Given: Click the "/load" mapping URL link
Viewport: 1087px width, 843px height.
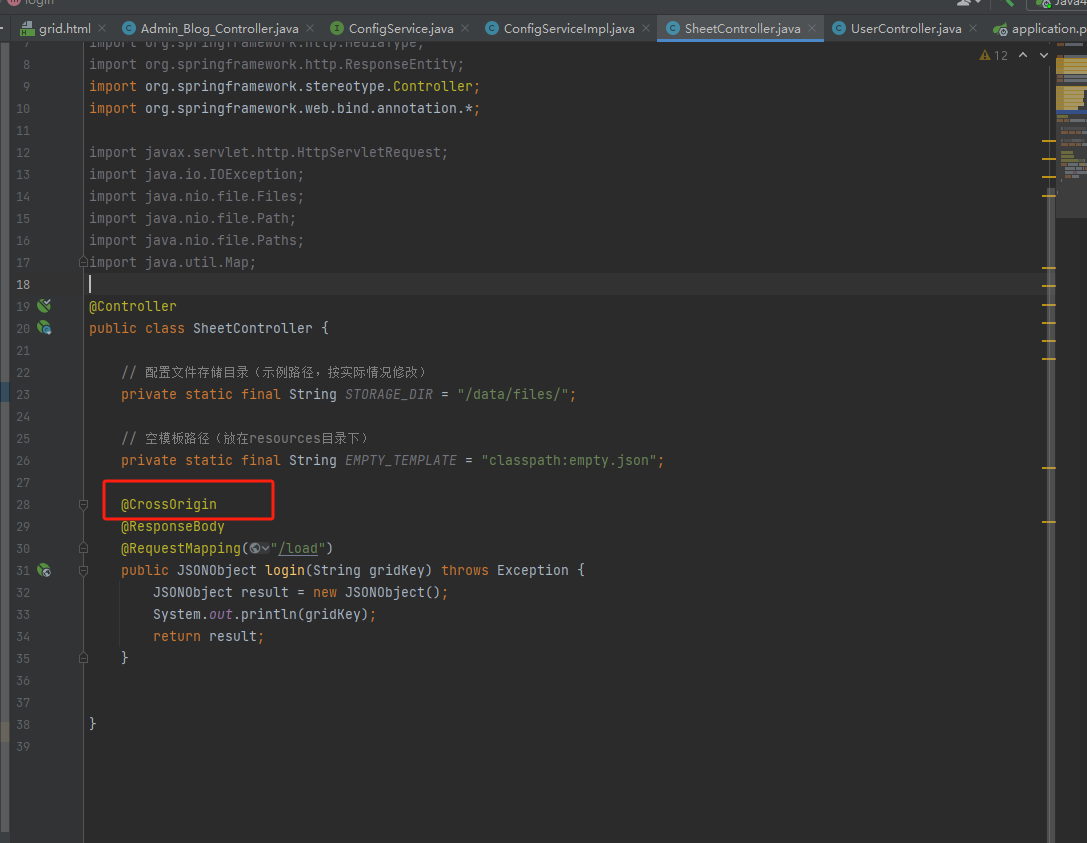Looking at the screenshot, I should (x=298, y=548).
